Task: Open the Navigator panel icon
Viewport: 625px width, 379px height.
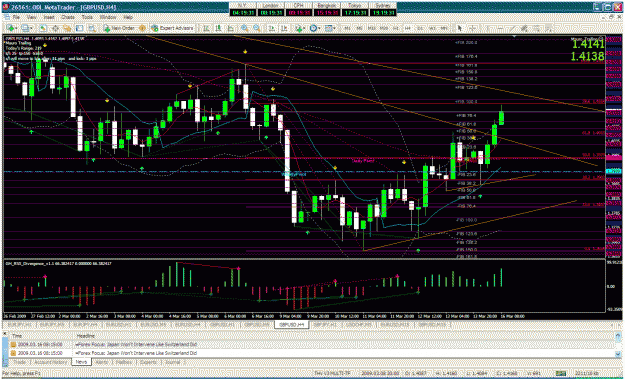Action: pos(67,28)
